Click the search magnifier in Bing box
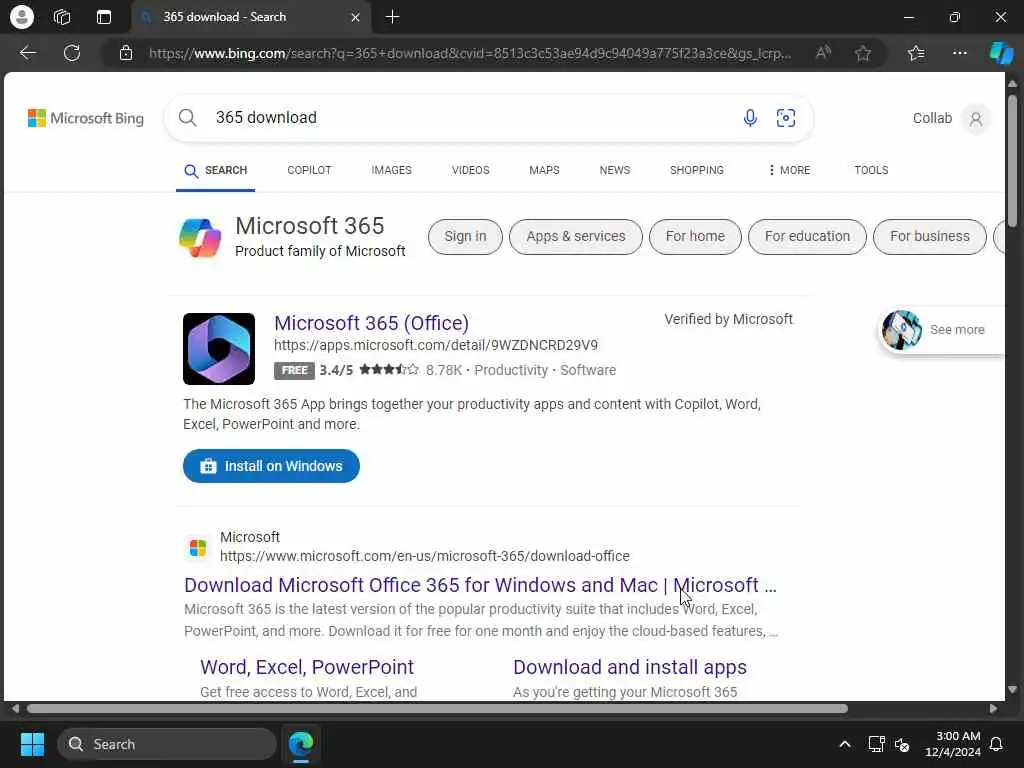This screenshot has height=768, width=1024. point(187,118)
